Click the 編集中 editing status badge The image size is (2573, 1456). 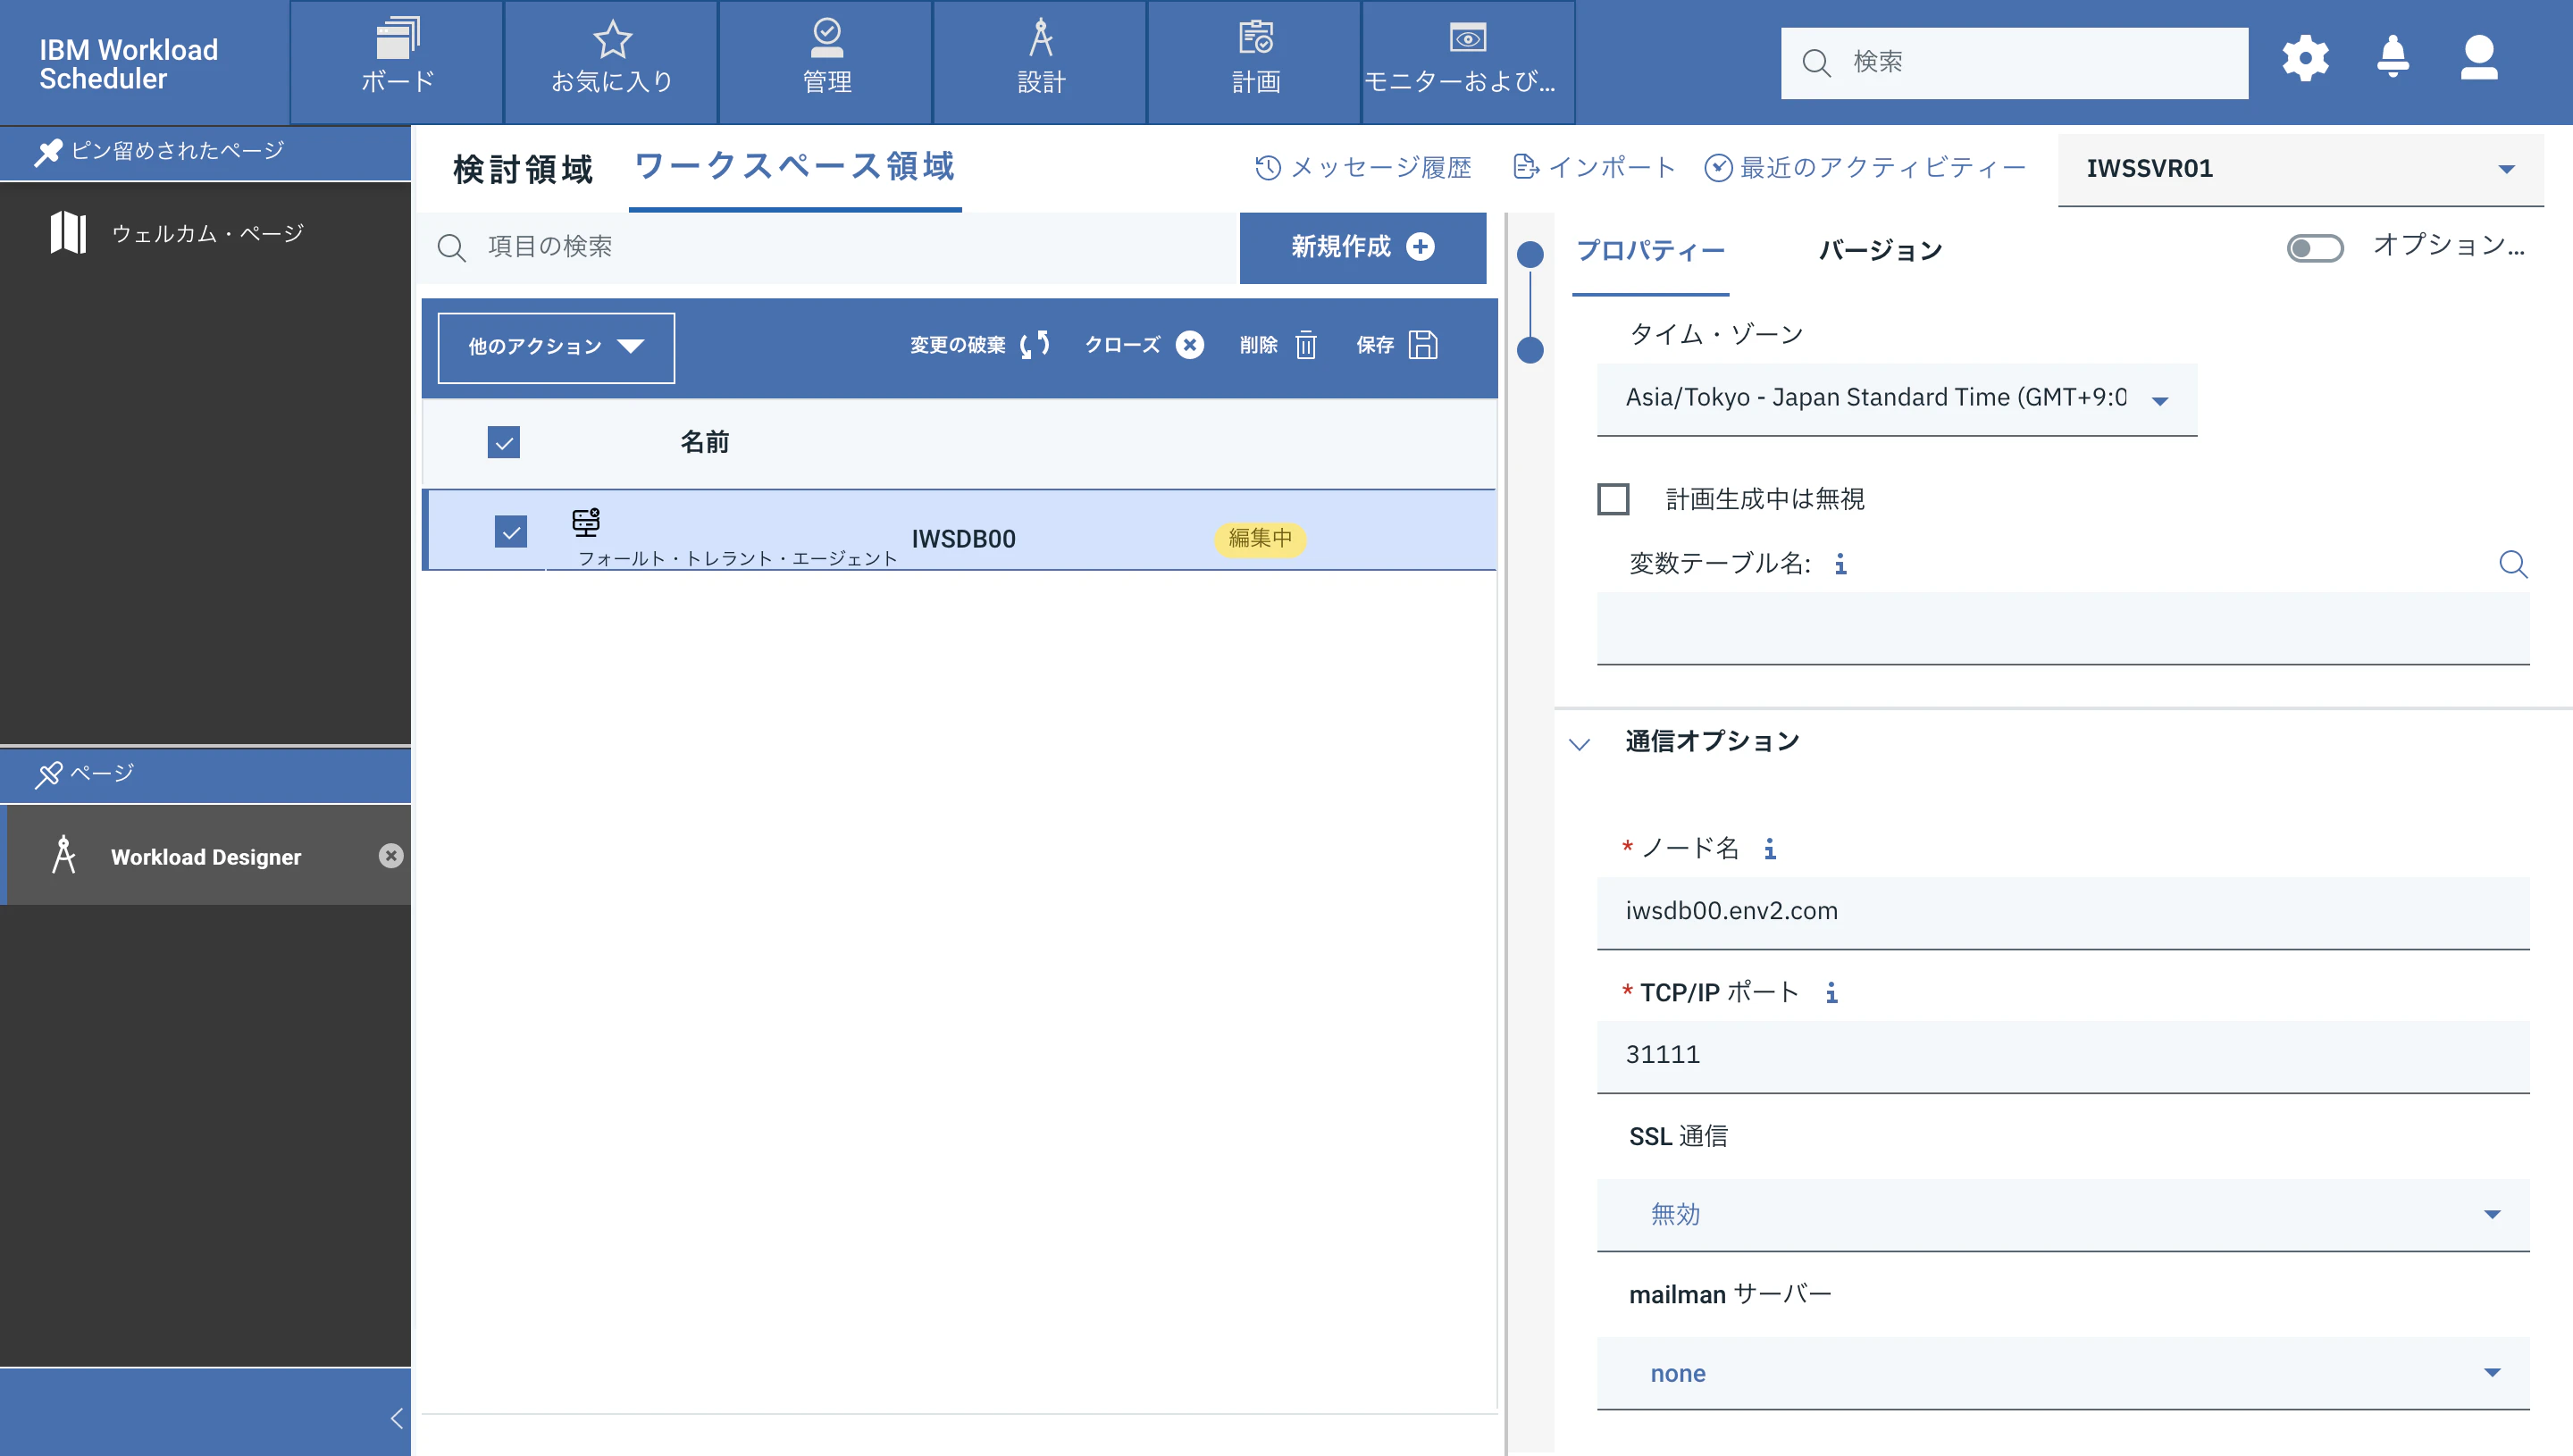pyautogui.click(x=1260, y=538)
